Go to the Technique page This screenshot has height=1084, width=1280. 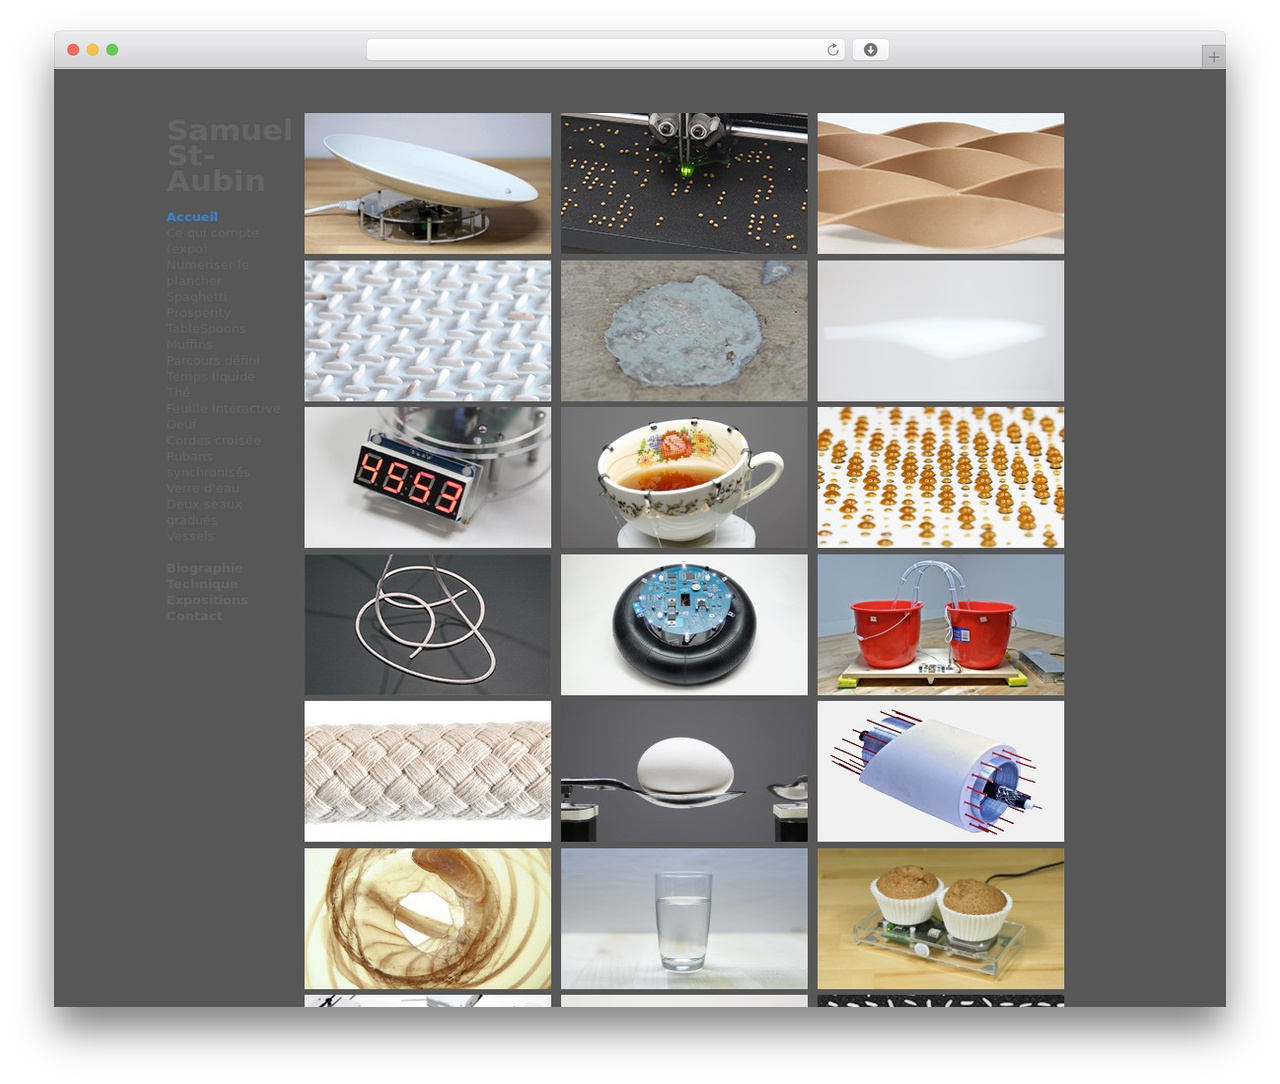tap(202, 584)
